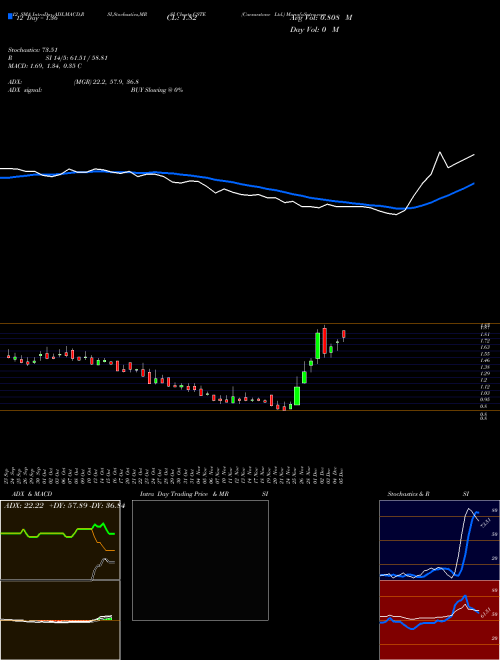Screen dimensions: 500x660
Task: Click the 'Stochastics & R' panel title
Action: coord(409,494)
